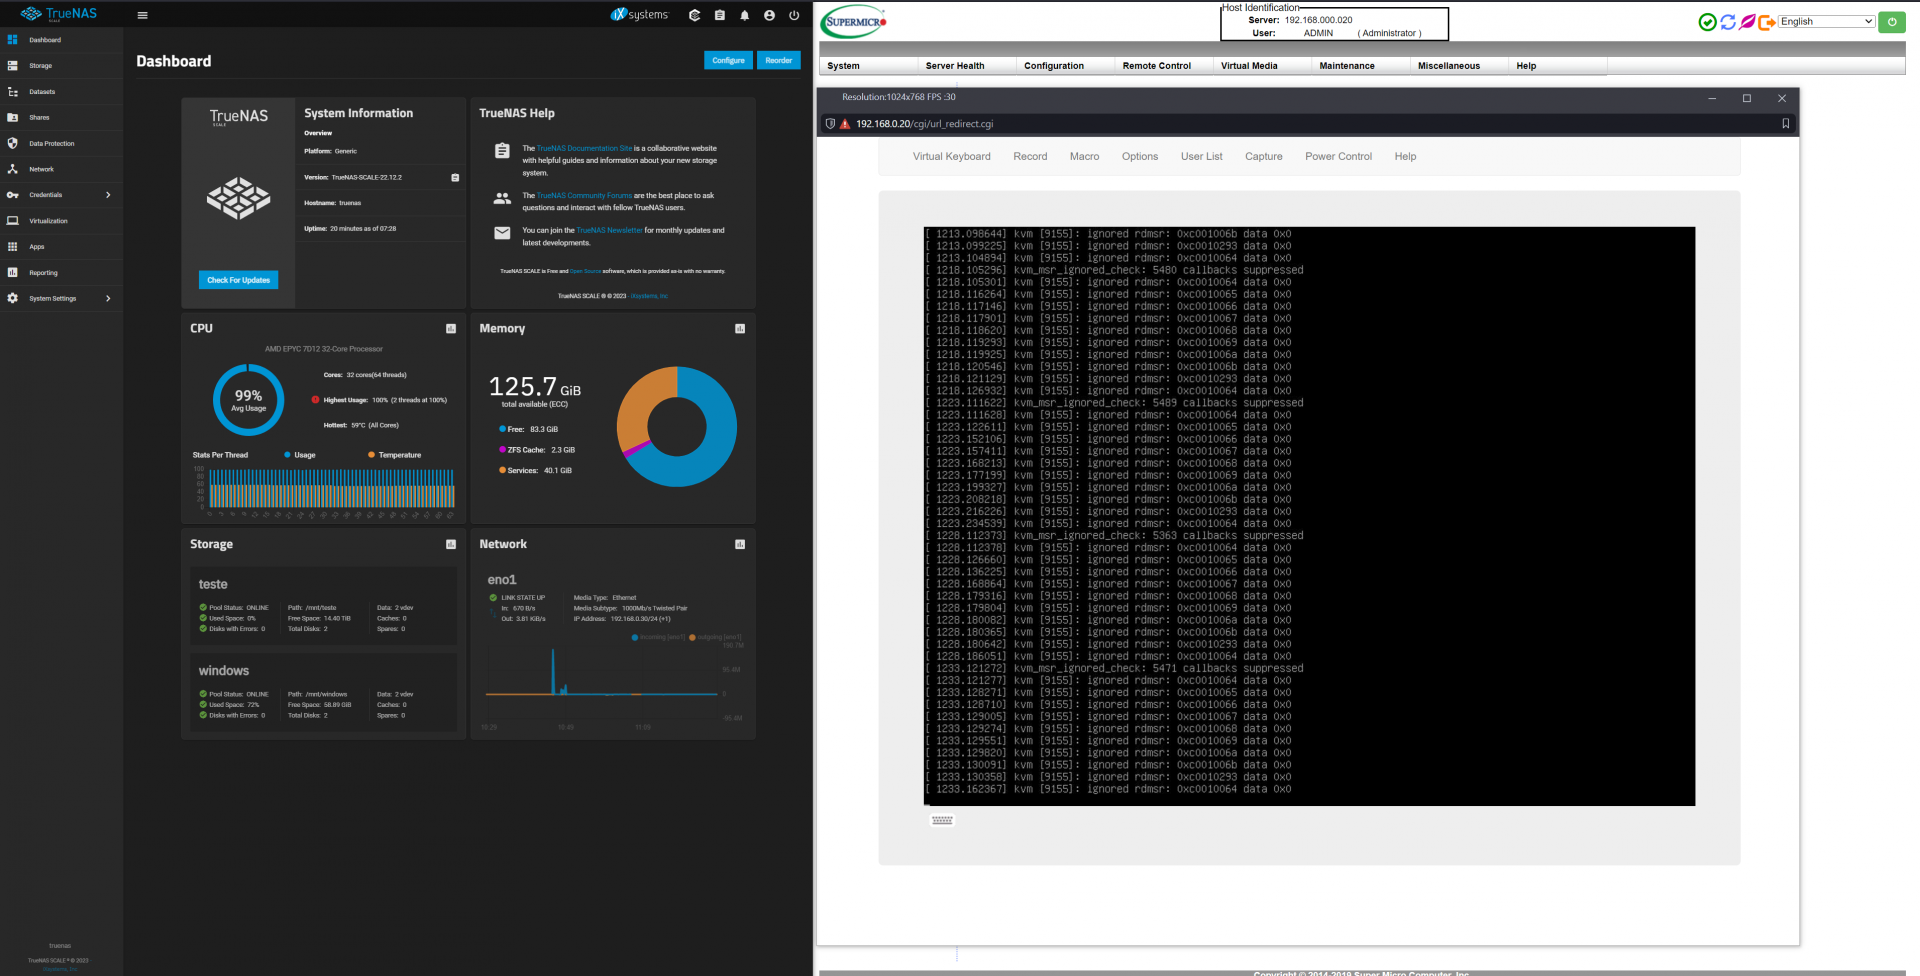
Task: Click the Supermicro logo
Action: coord(855,22)
